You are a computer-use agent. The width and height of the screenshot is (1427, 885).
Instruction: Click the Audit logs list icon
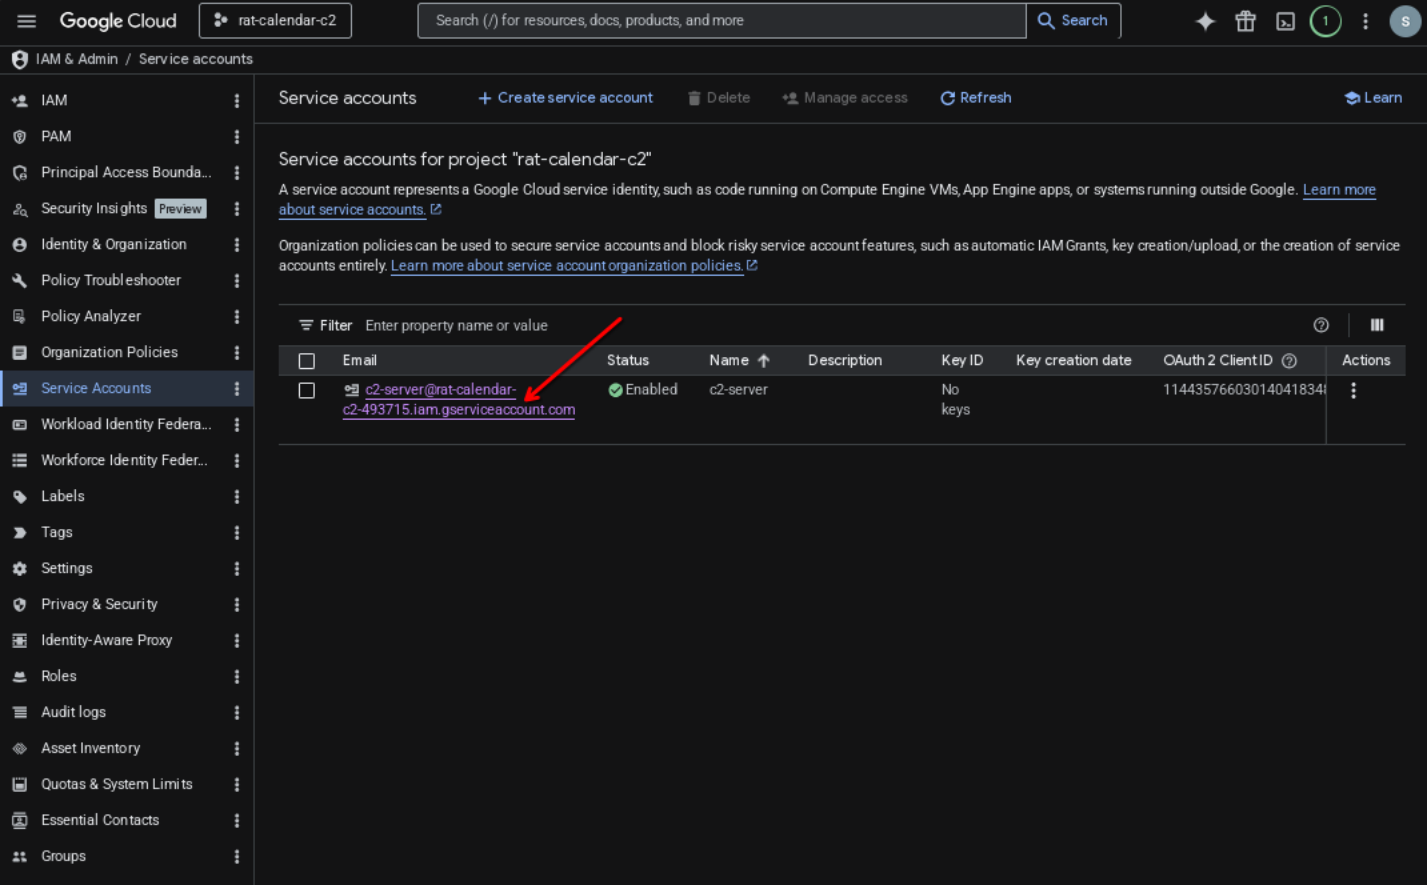19,712
